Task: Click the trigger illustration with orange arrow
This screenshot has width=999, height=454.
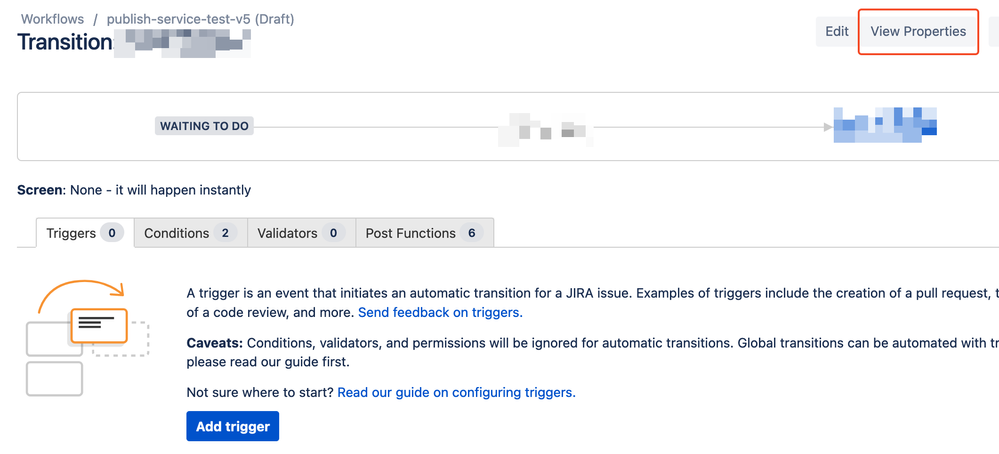Action: 88,337
